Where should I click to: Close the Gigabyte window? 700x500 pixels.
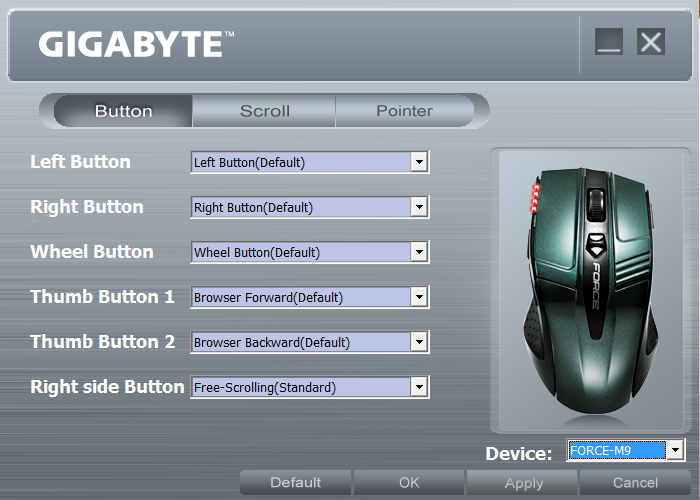coord(651,42)
